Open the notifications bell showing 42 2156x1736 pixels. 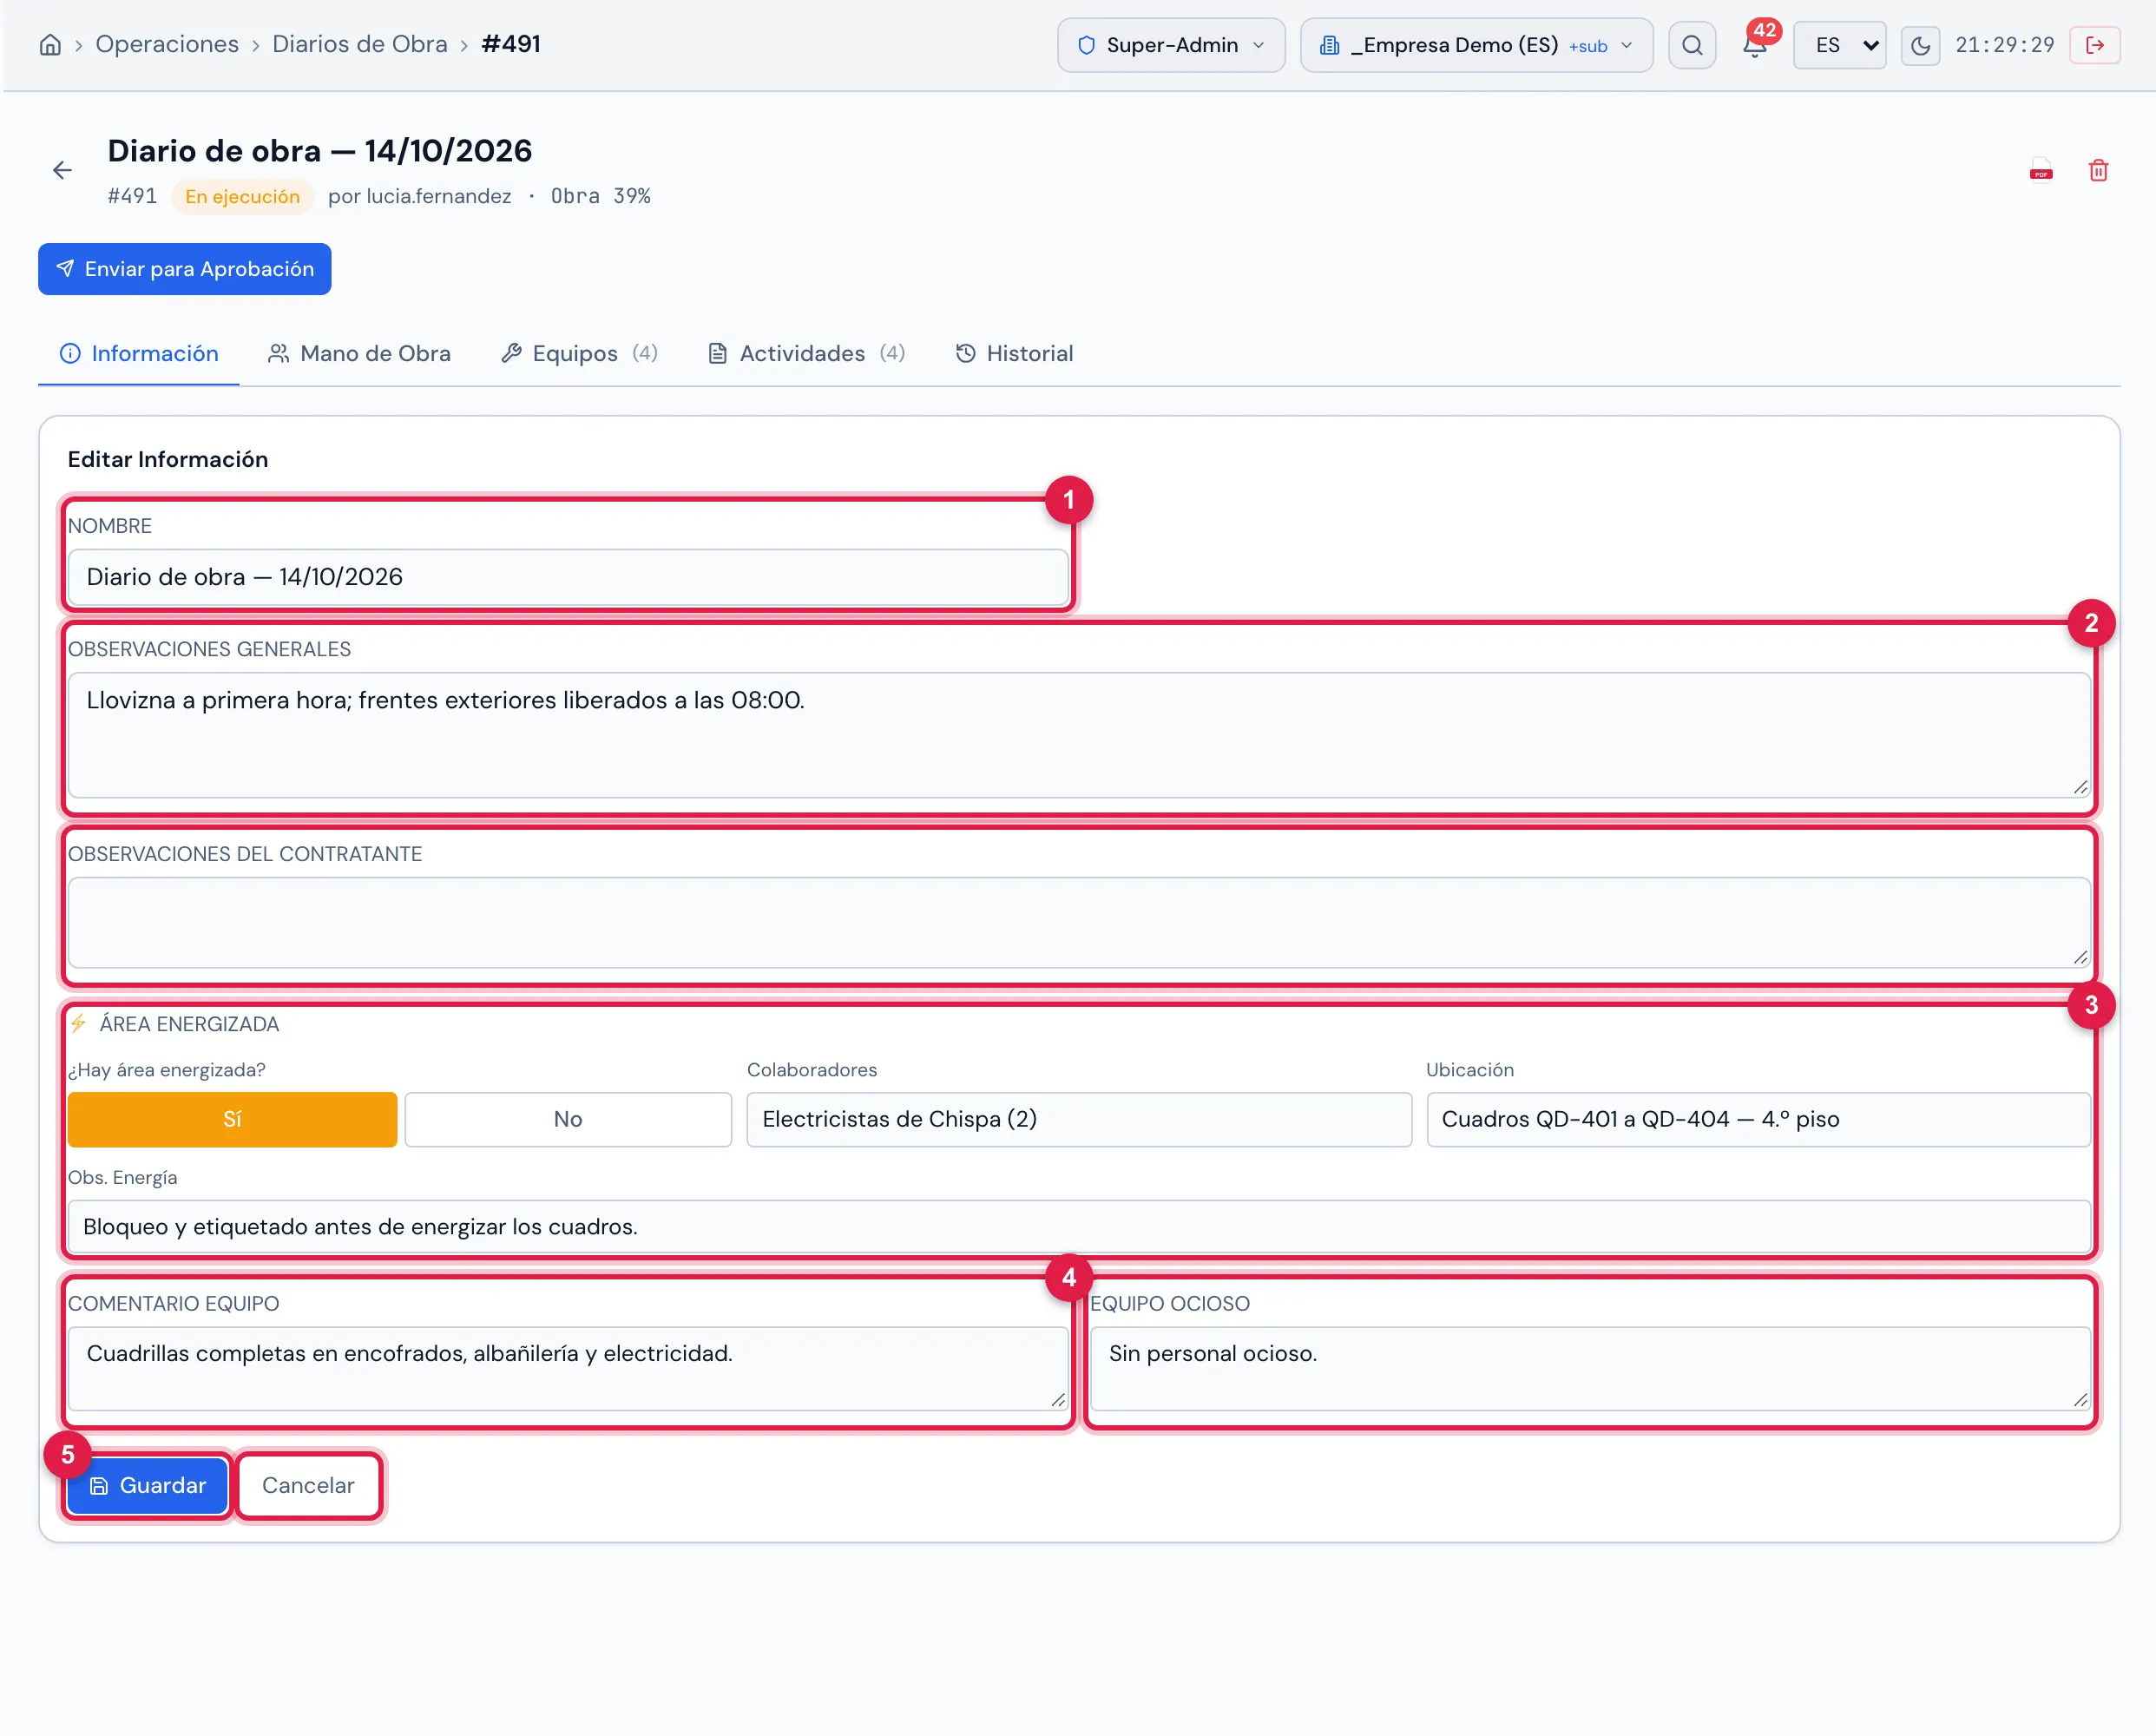pos(1756,44)
